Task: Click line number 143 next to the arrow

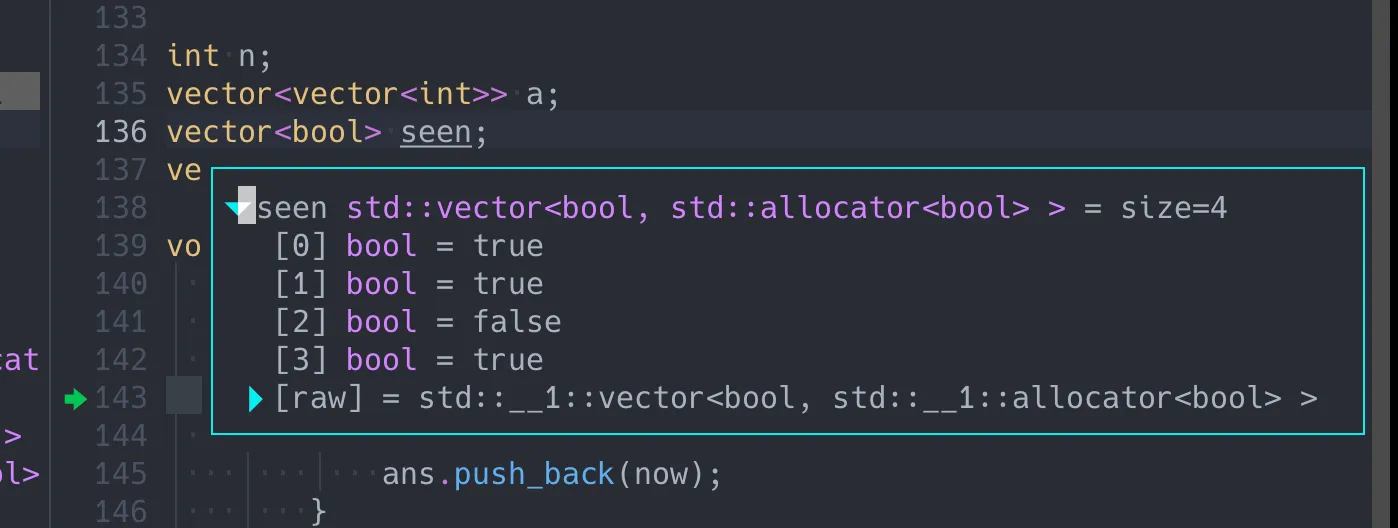Action: (x=121, y=398)
